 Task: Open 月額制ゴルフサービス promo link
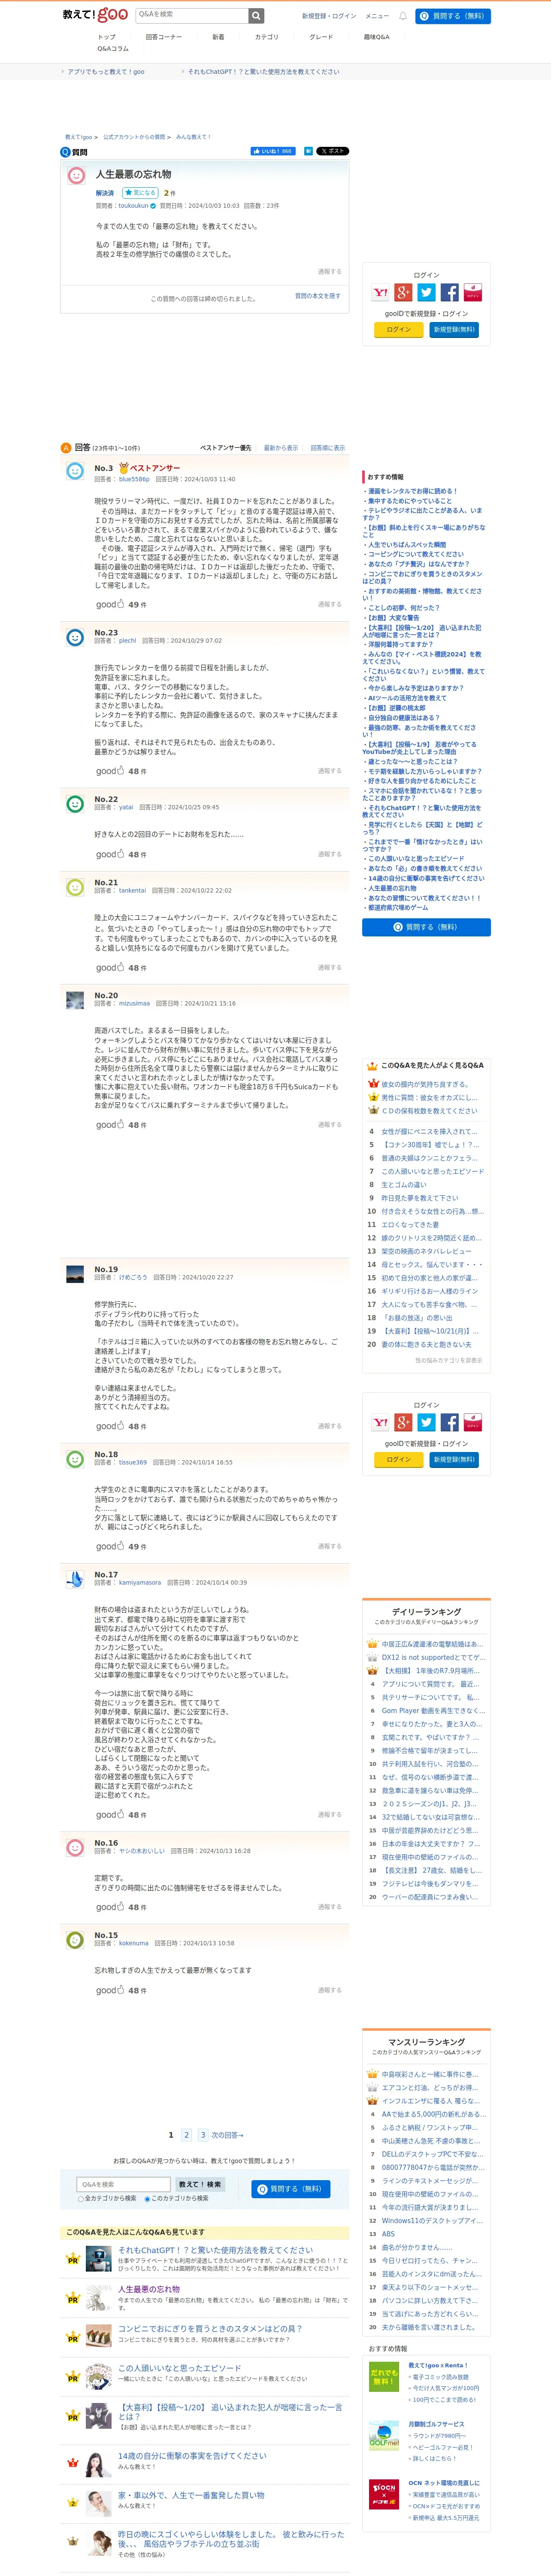point(436,2424)
